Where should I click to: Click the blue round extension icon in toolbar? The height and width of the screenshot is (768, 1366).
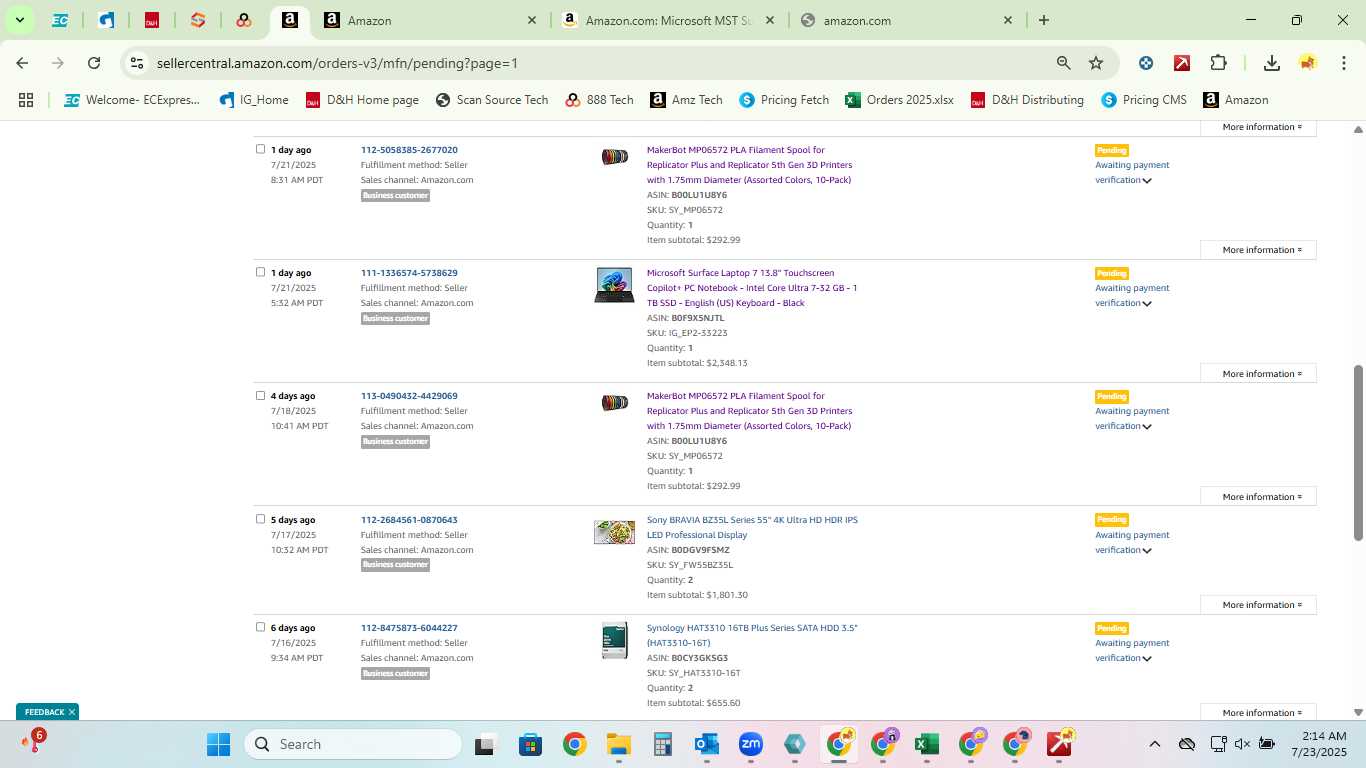pos(1146,63)
